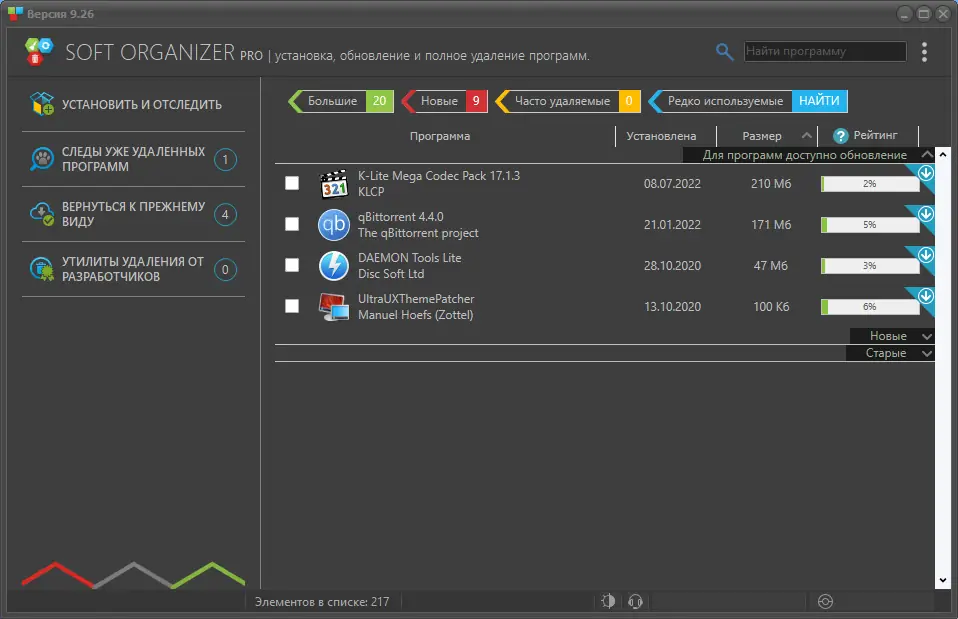
Task: Click the UltraUXThemePatcher icon
Action: (334, 307)
